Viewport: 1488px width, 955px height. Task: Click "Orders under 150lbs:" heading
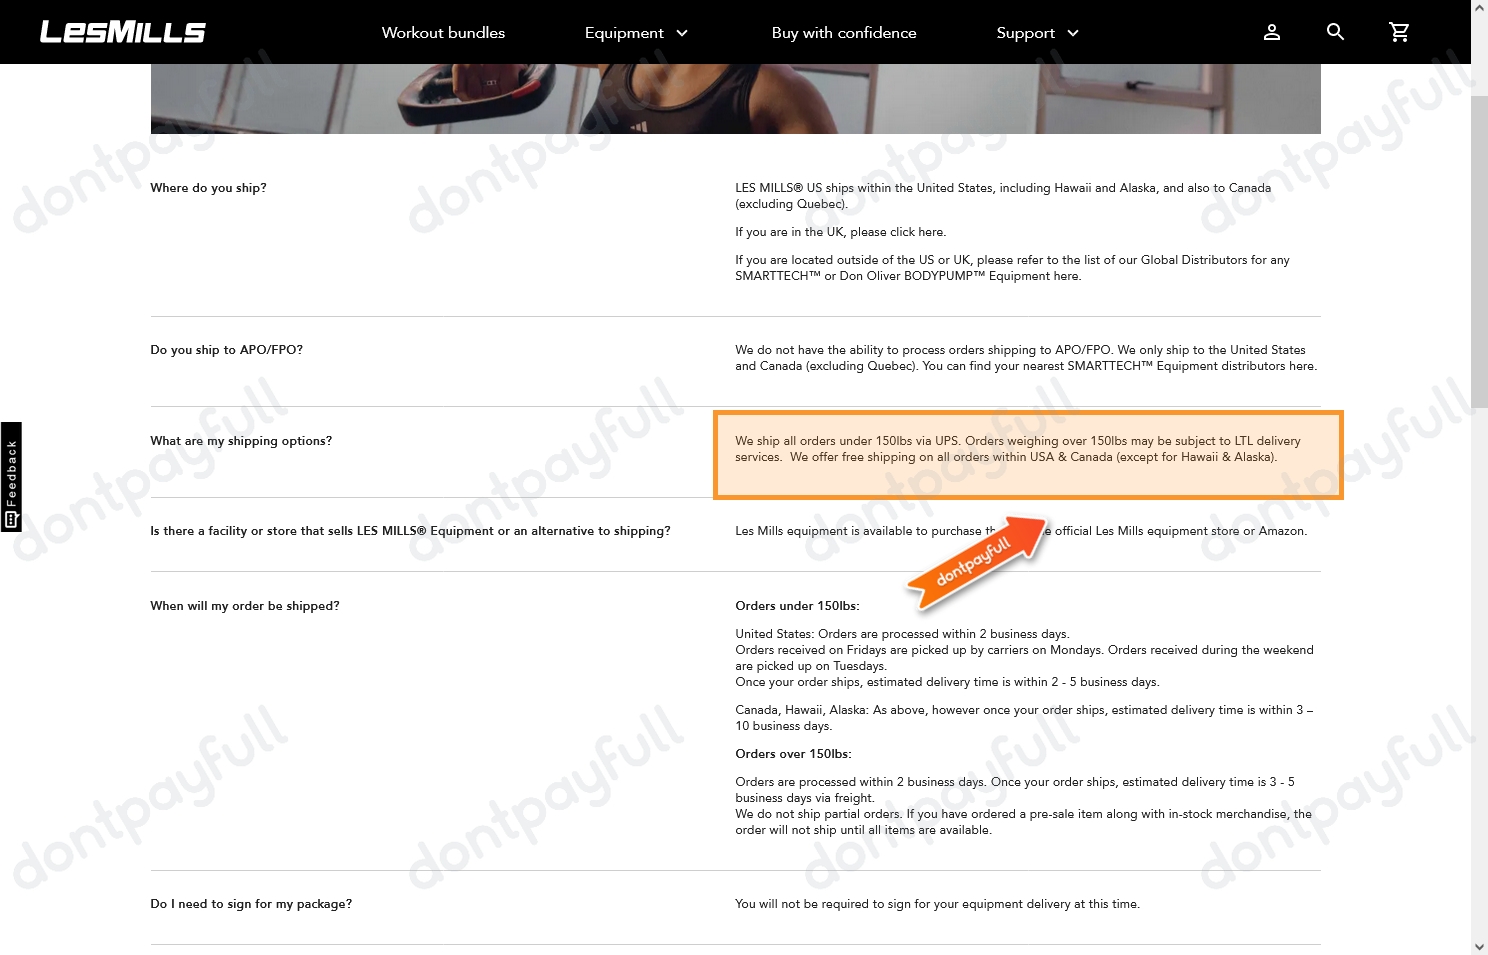pos(797,606)
